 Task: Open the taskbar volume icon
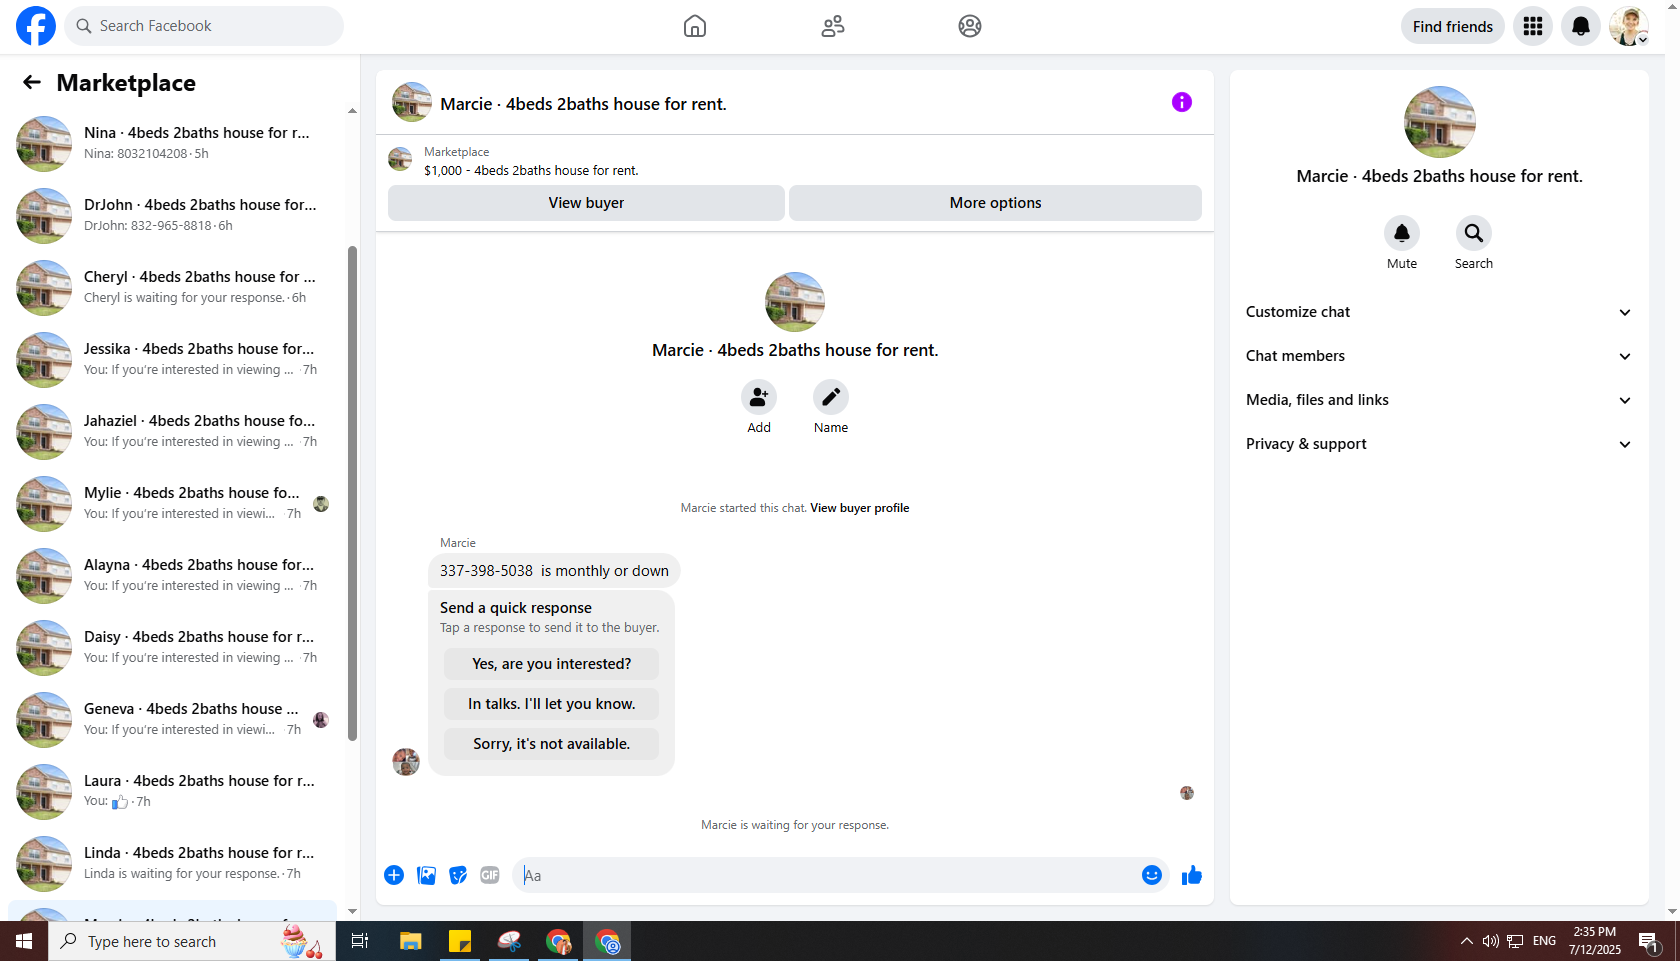click(x=1490, y=941)
